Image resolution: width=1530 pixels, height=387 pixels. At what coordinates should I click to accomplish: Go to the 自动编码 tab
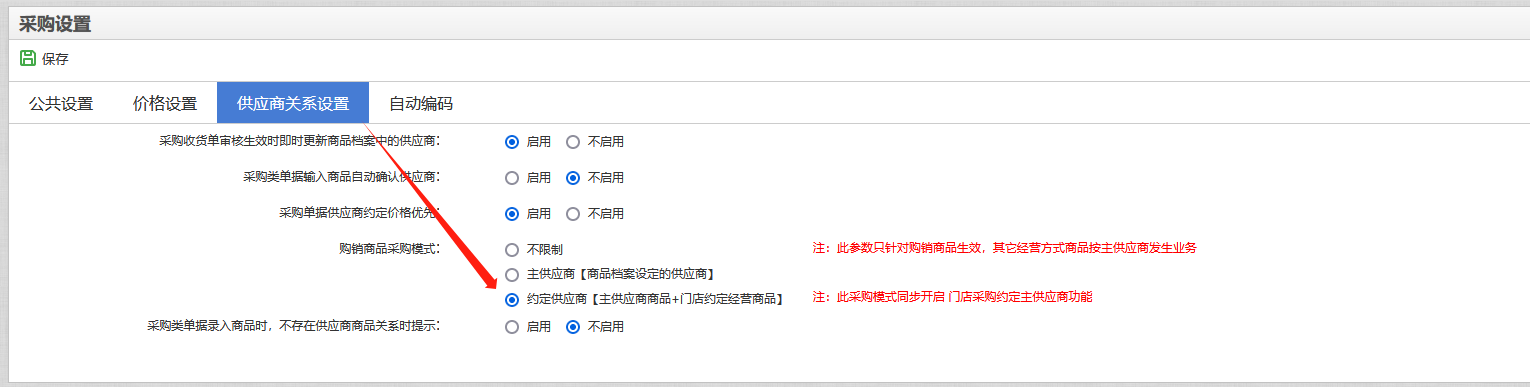pos(421,103)
